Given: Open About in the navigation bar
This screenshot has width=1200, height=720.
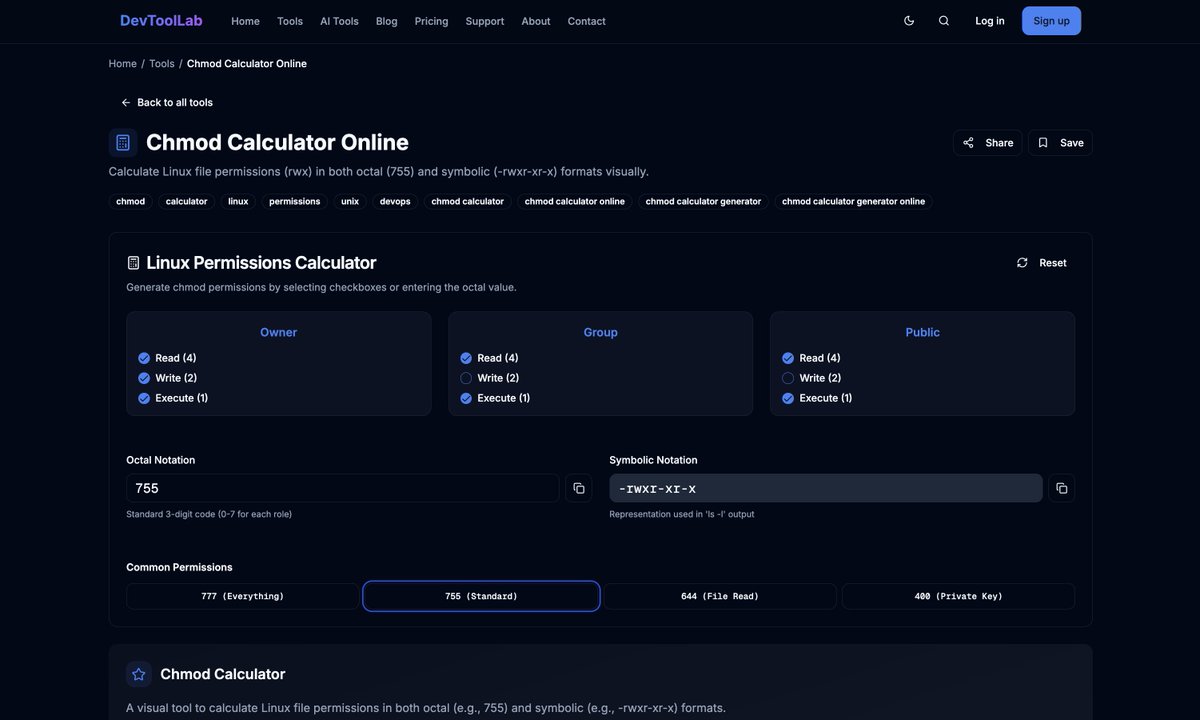Looking at the screenshot, I should [x=536, y=21].
